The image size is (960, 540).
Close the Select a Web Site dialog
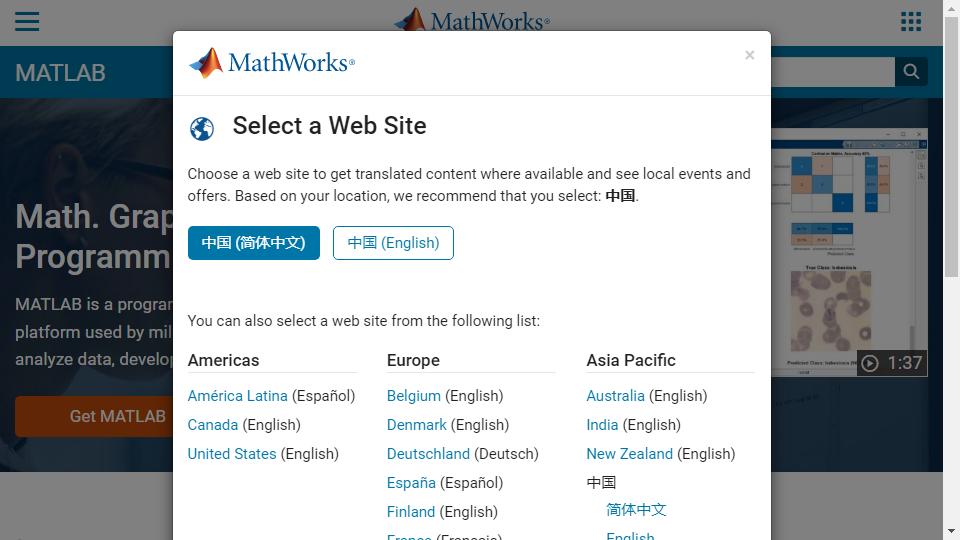click(x=749, y=56)
